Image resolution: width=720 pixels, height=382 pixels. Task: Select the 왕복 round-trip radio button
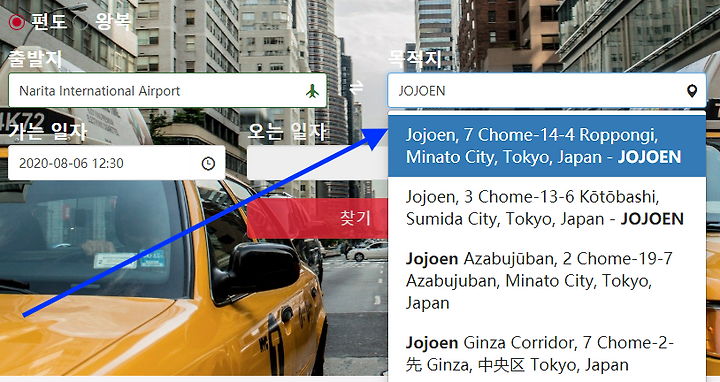coord(81,22)
